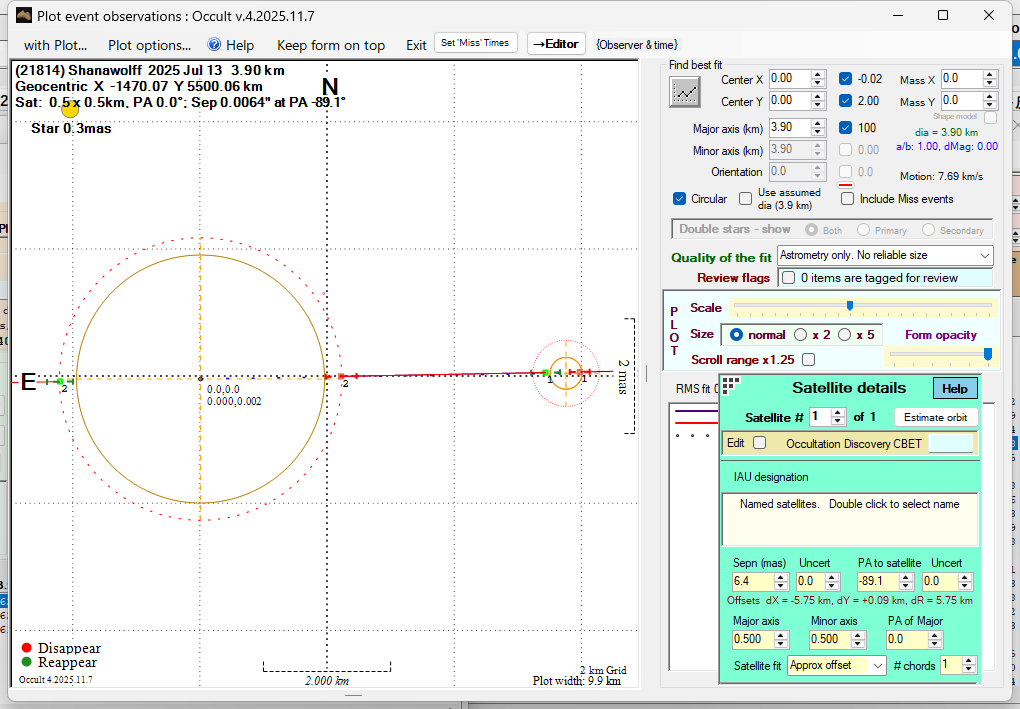
Task: Toggle the Circular checkbox
Action: pyautogui.click(x=680, y=199)
